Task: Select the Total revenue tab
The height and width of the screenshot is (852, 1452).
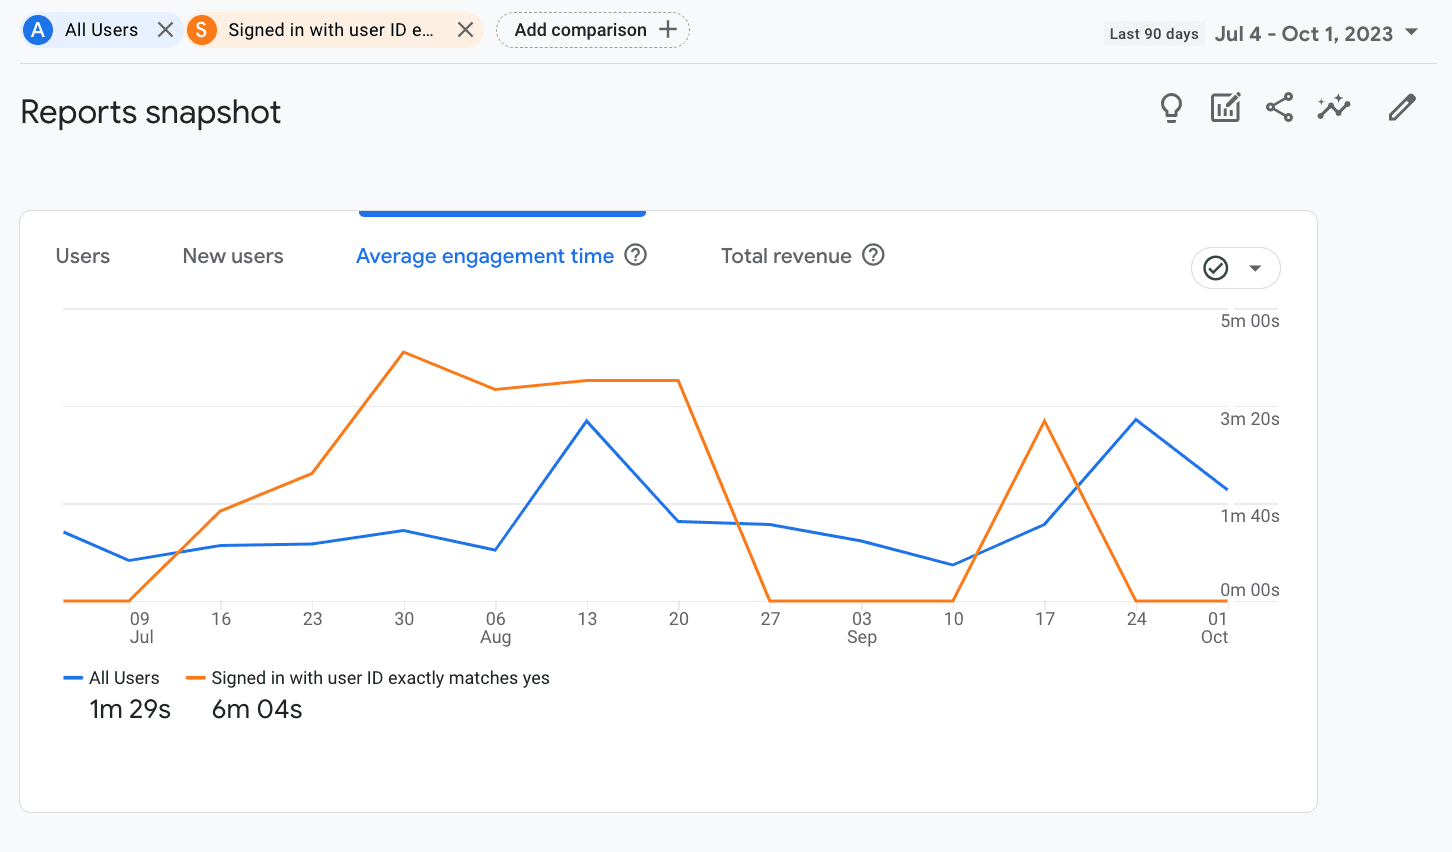Action: tap(786, 256)
